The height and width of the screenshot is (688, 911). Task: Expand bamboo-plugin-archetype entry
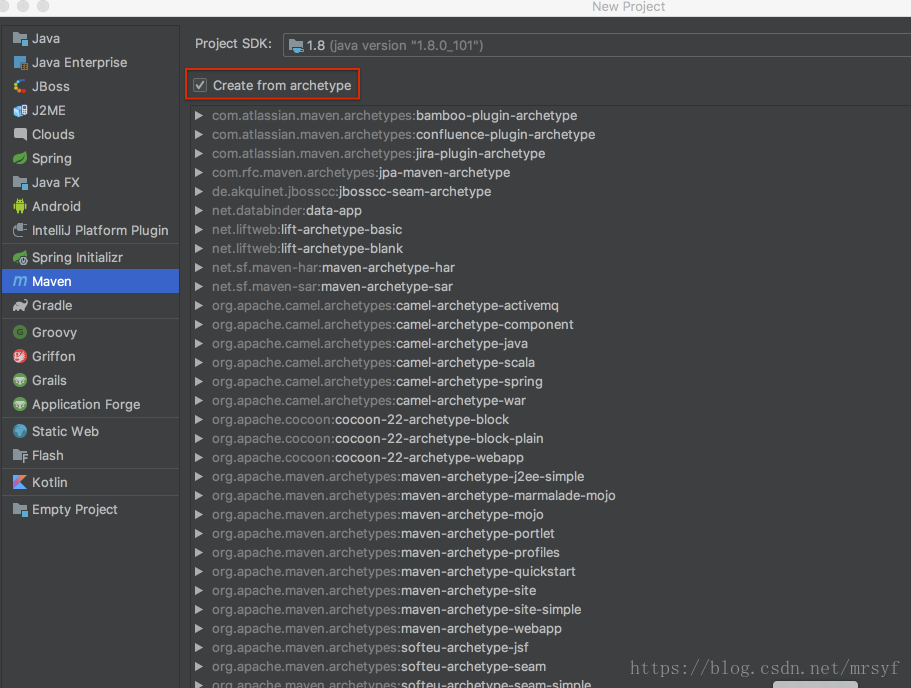(x=199, y=116)
